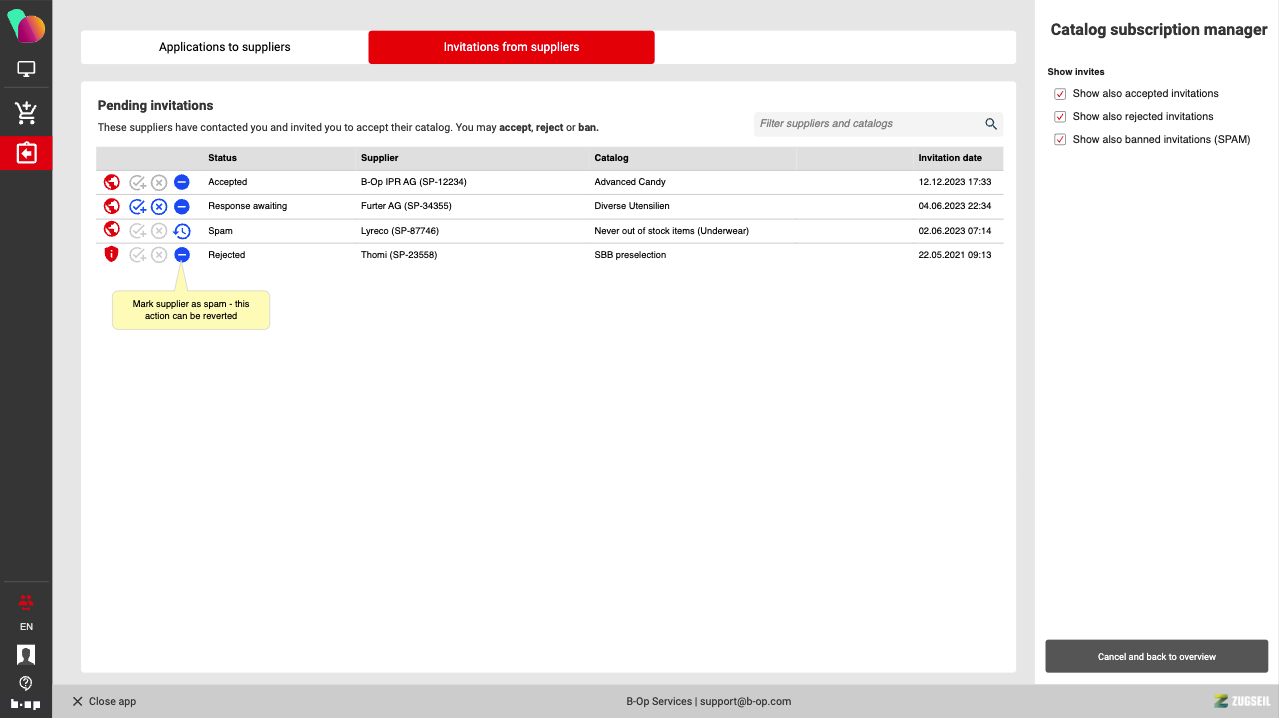1279x718 pixels.
Task: Uncheck Show also accepted invitations
Action: click(1060, 94)
